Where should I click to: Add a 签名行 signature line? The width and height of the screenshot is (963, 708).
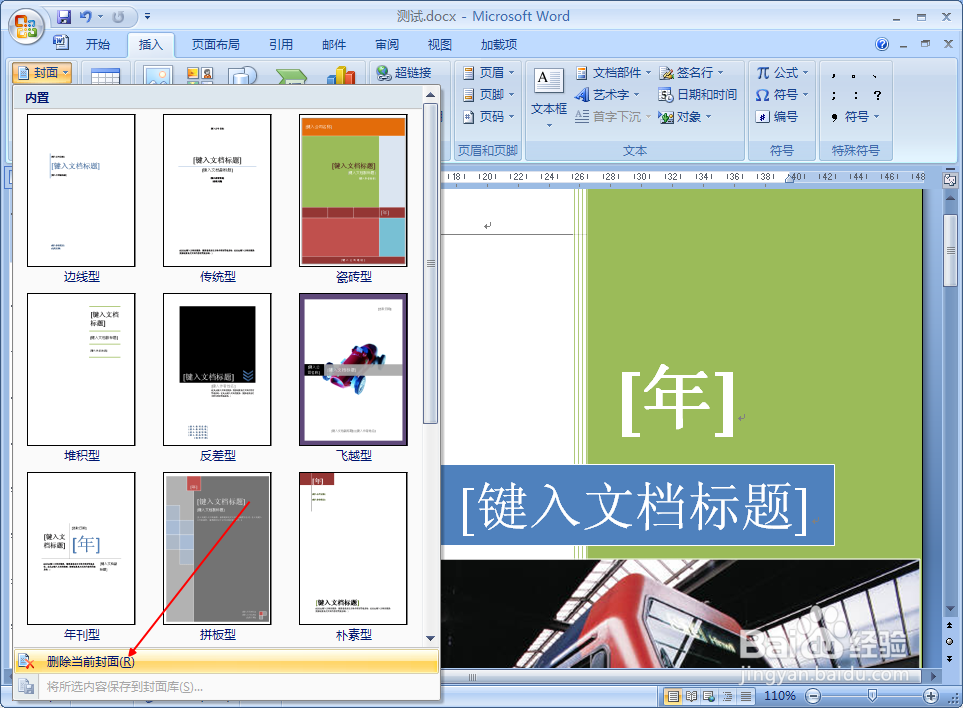point(692,72)
